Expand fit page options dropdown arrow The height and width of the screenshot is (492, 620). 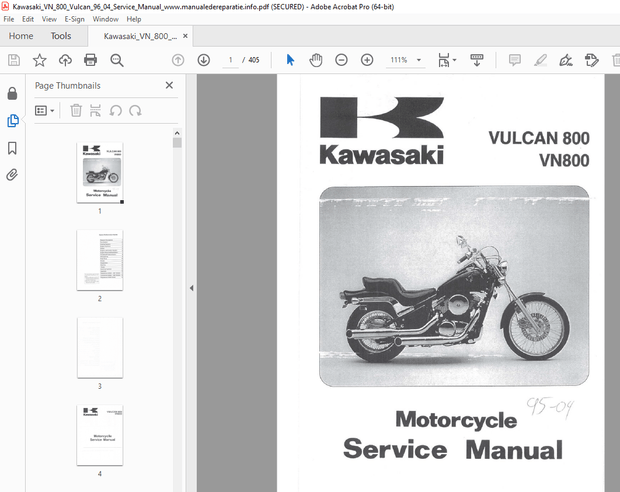(x=454, y=60)
